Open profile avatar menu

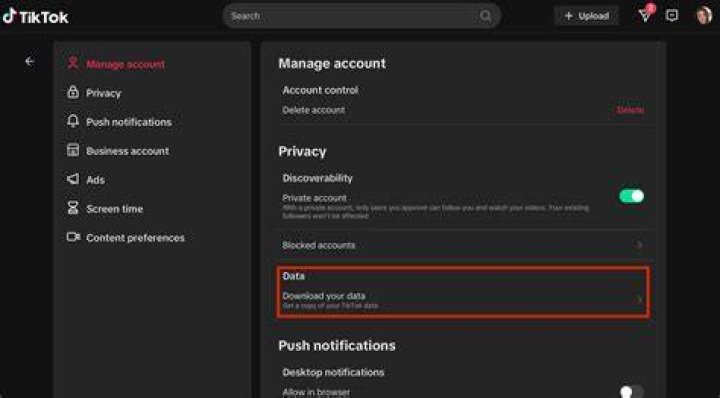point(703,16)
